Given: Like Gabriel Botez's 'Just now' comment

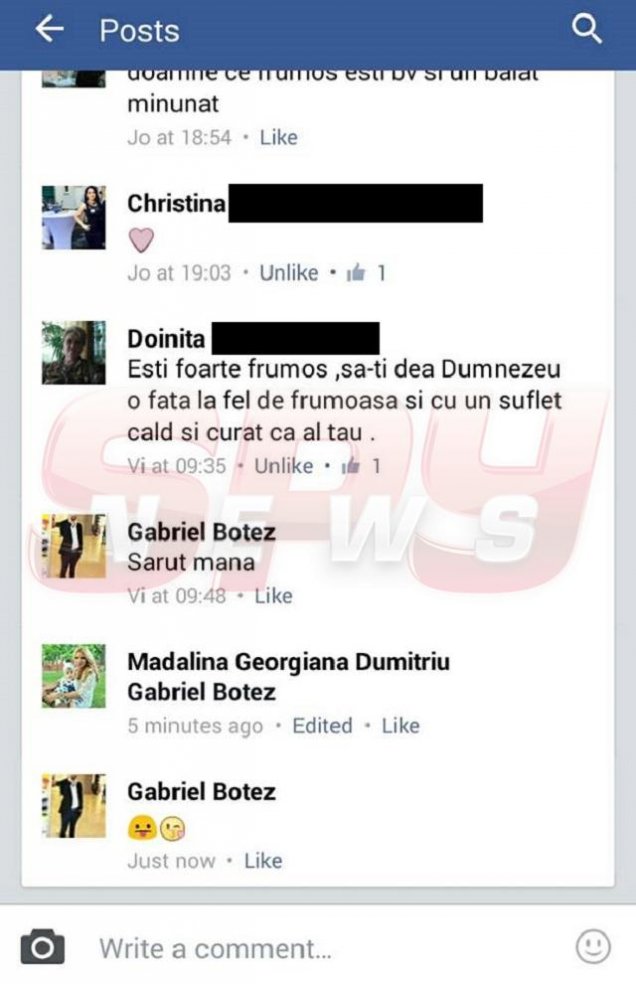Looking at the screenshot, I should (263, 860).
